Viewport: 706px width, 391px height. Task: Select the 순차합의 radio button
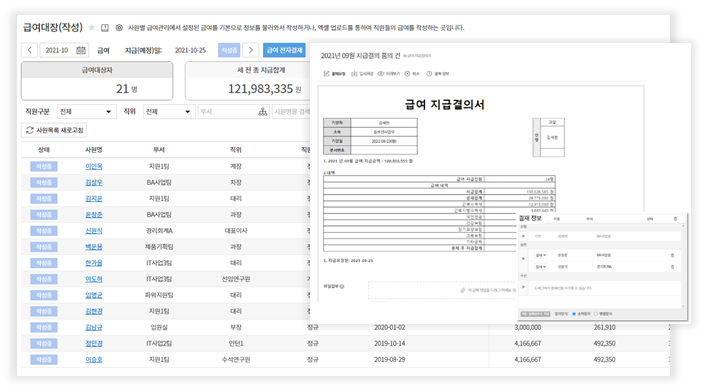click(x=574, y=314)
